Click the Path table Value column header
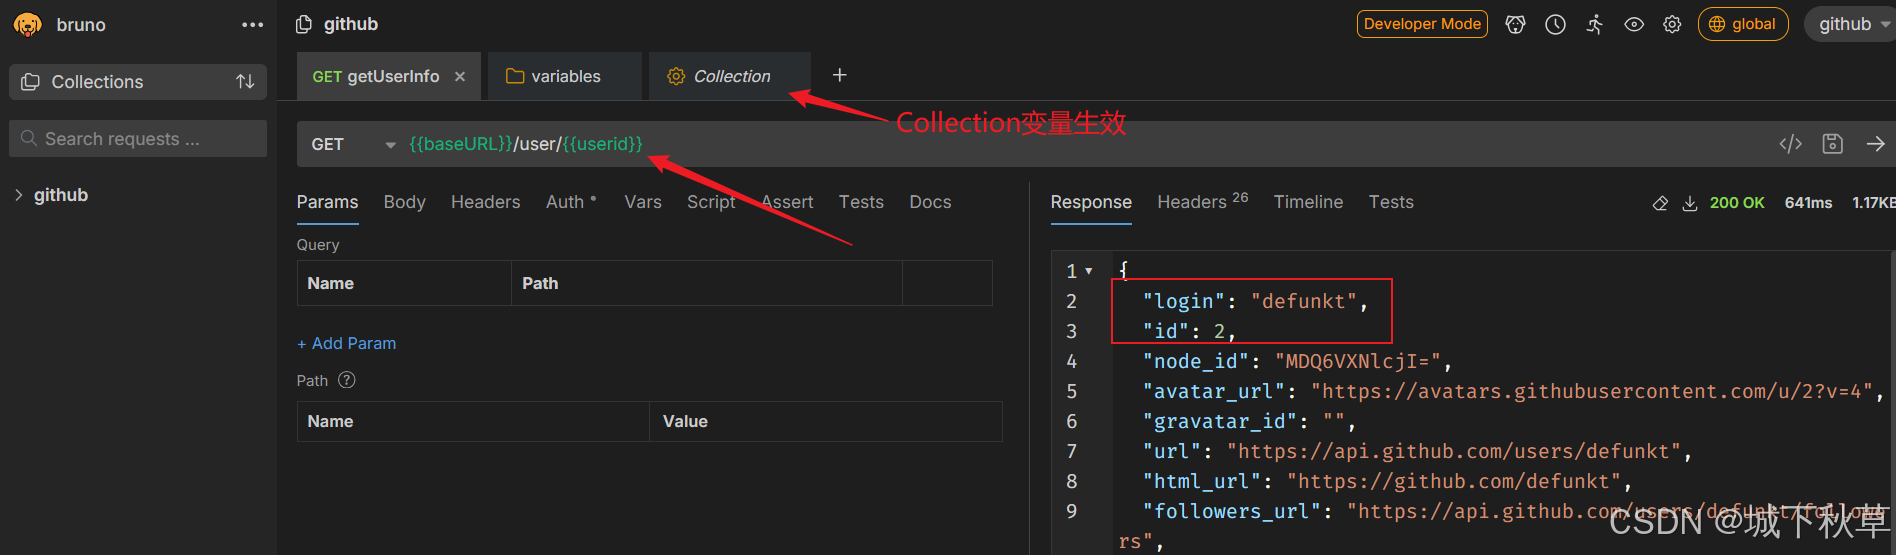Viewport: 1896px width, 555px height. coord(826,421)
